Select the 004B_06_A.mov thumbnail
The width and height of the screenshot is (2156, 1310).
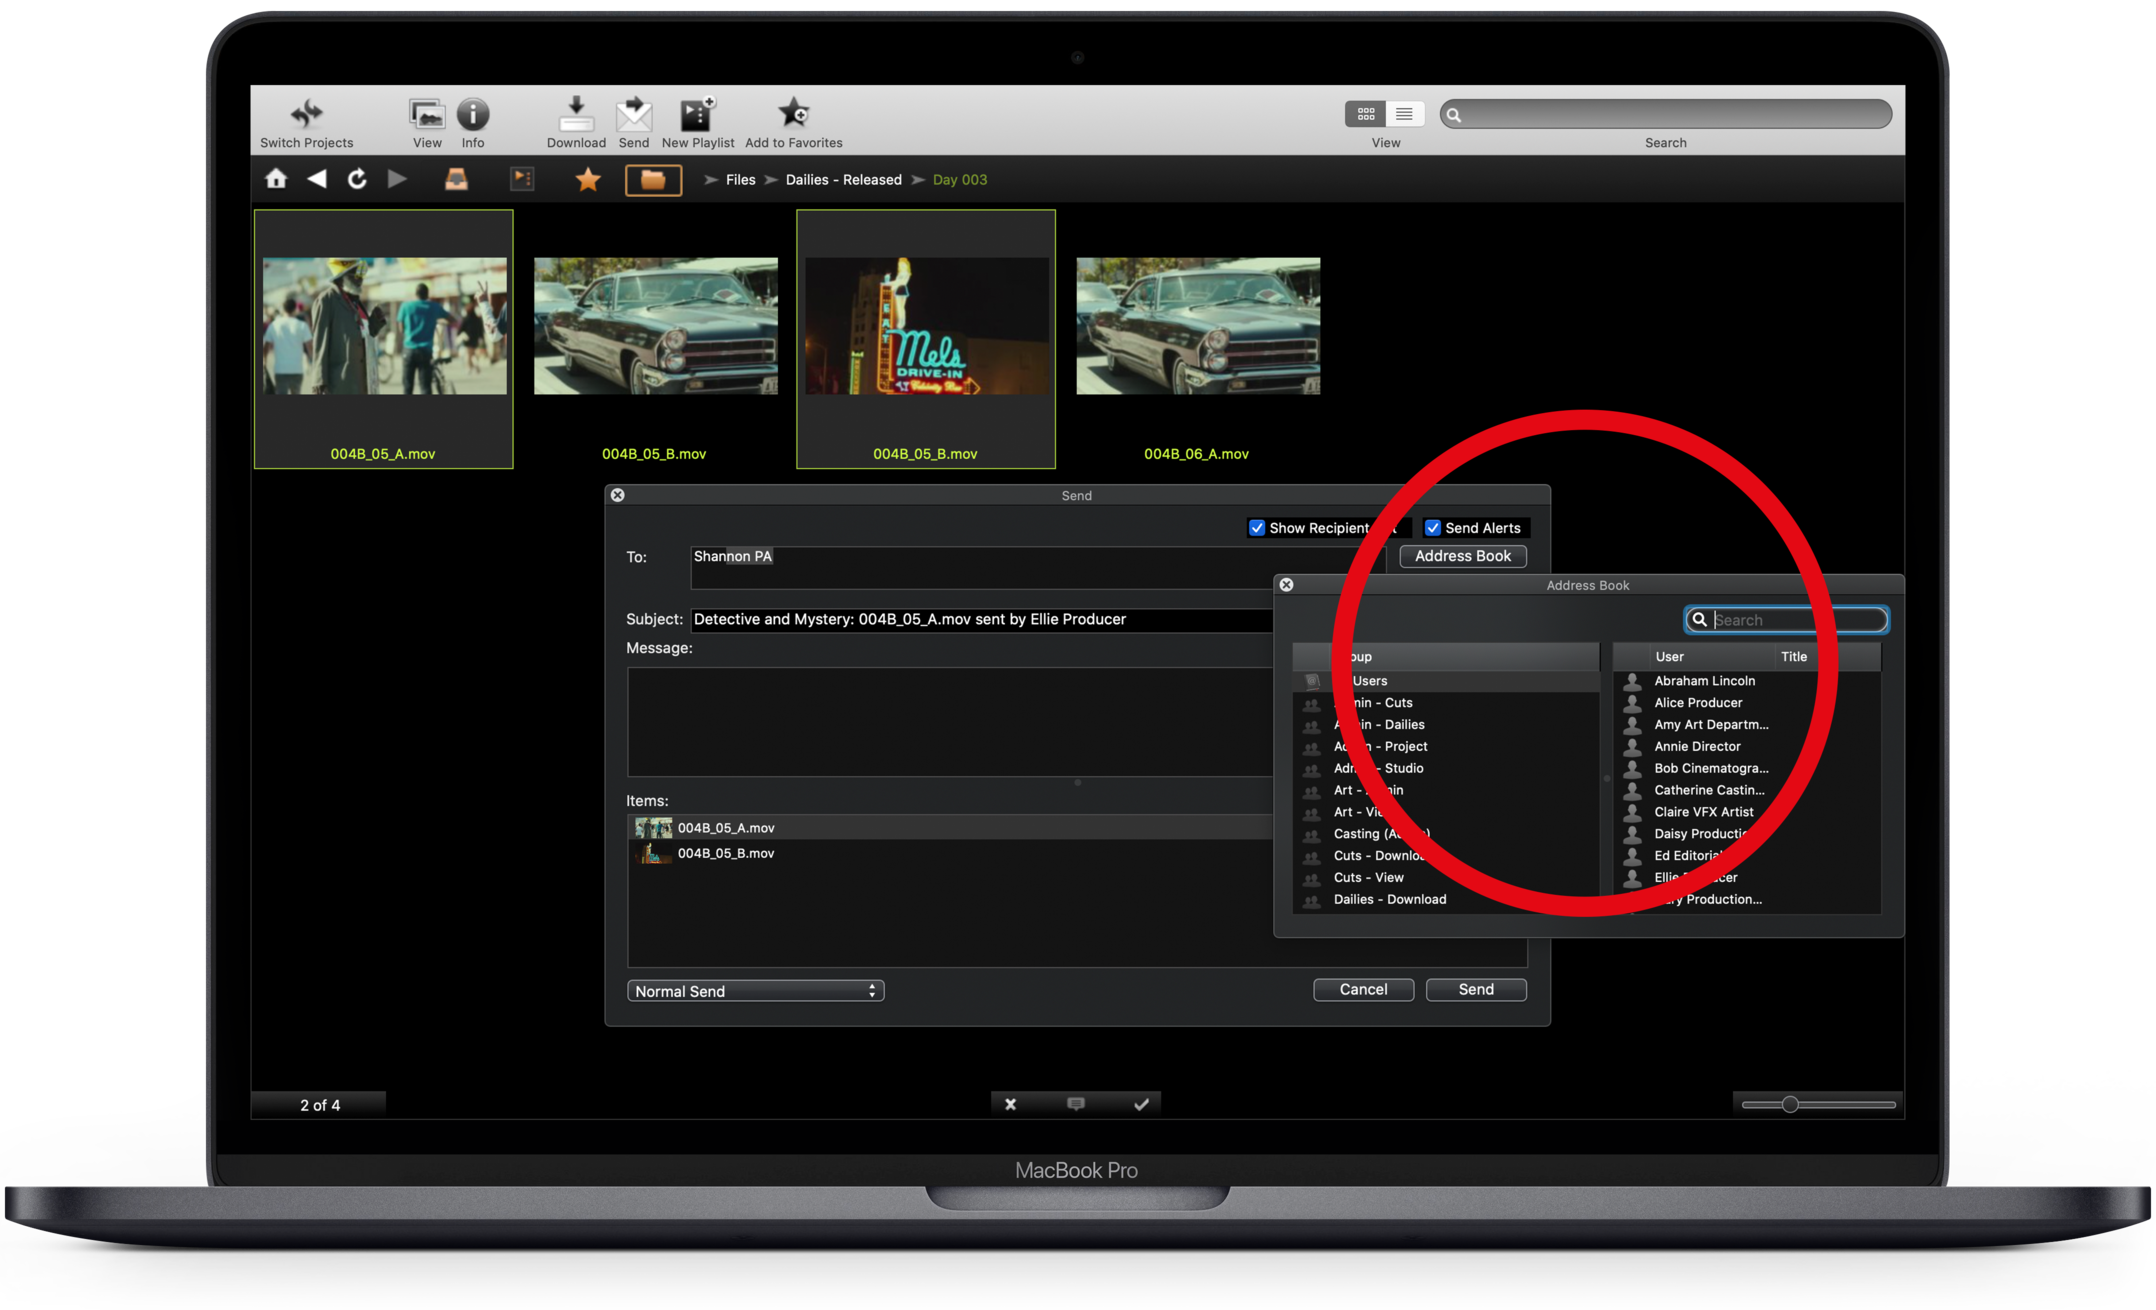[1198, 326]
